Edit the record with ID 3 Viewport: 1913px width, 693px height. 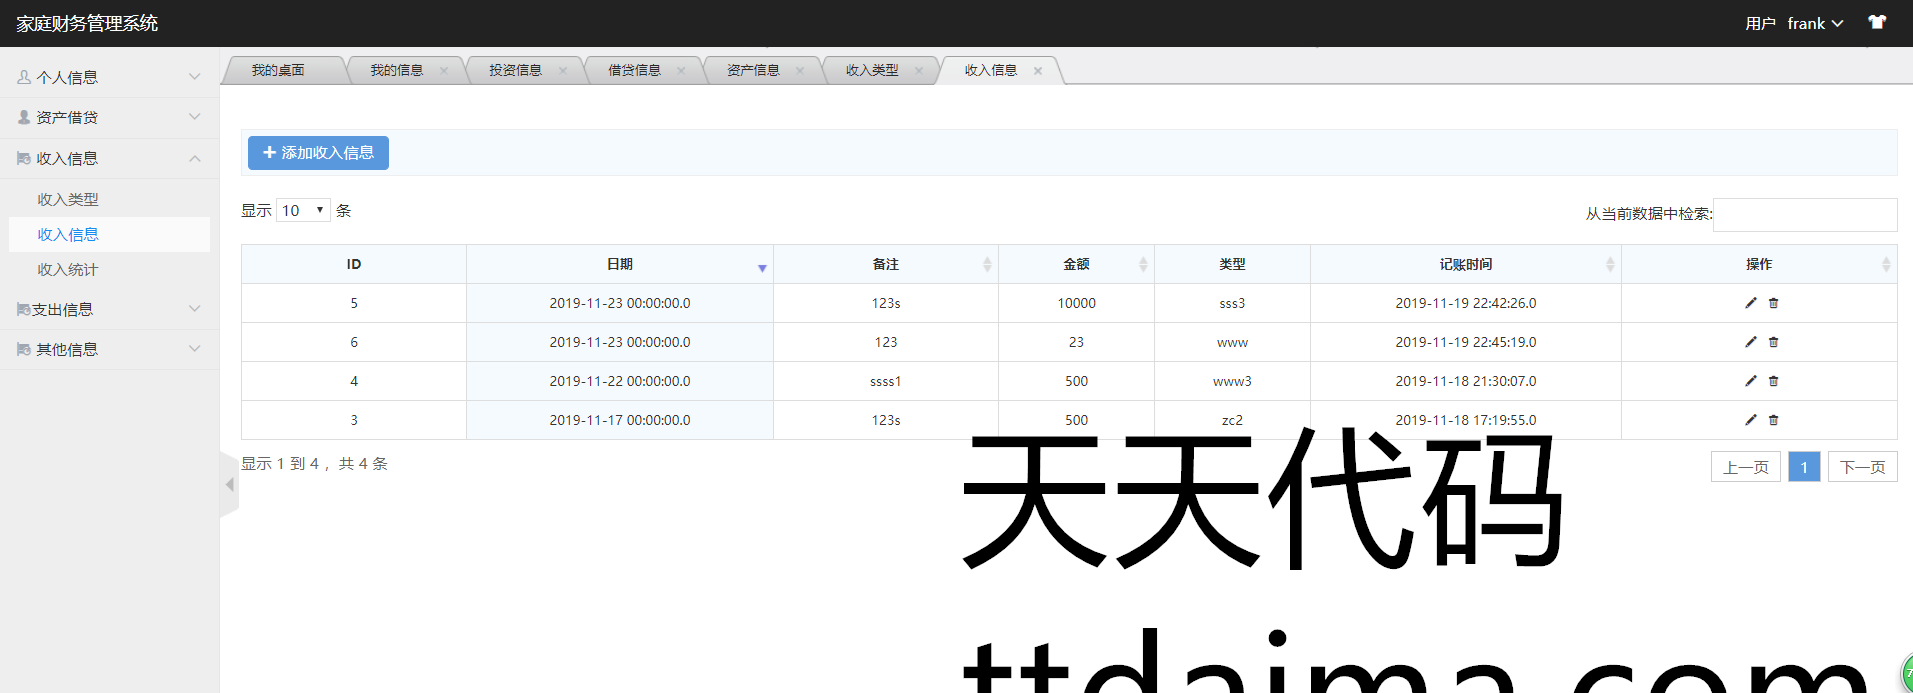(x=1750, y=420)
